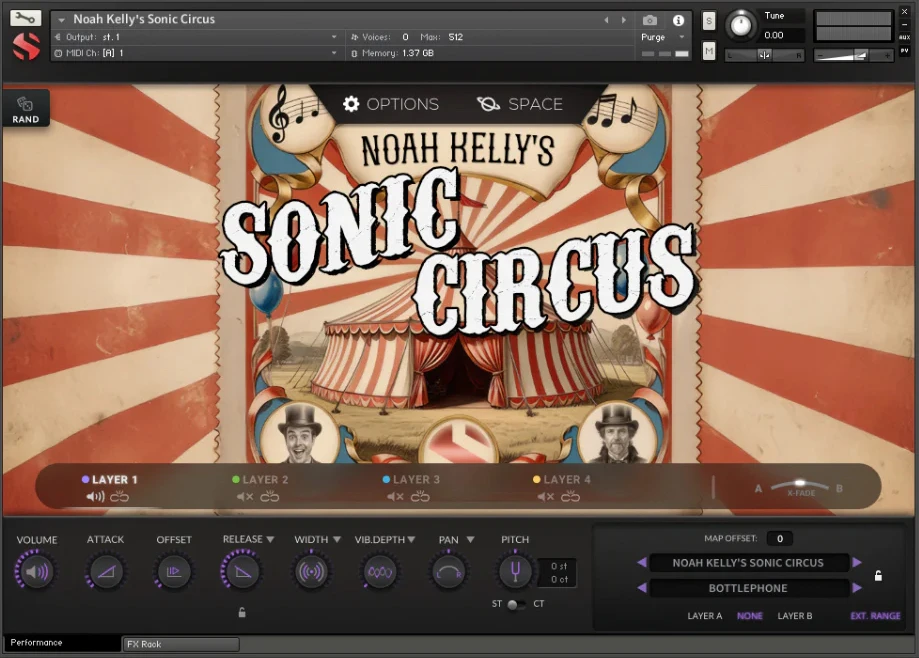This screenshot has height=658, width=919.
Task: Select the LAYER 1 tab
Action: click(110, 479)
